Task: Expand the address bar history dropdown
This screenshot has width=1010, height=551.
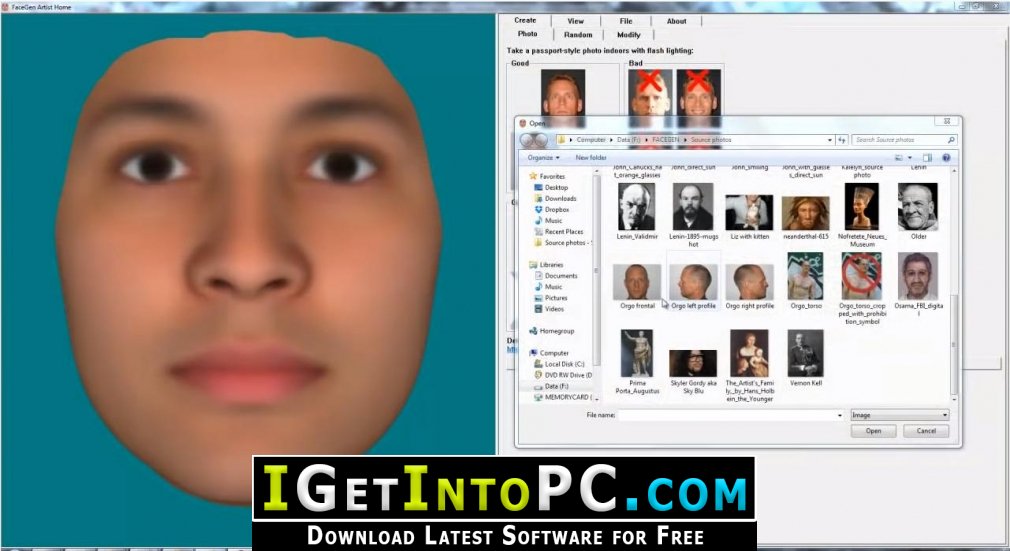Action: coord(830,140)
